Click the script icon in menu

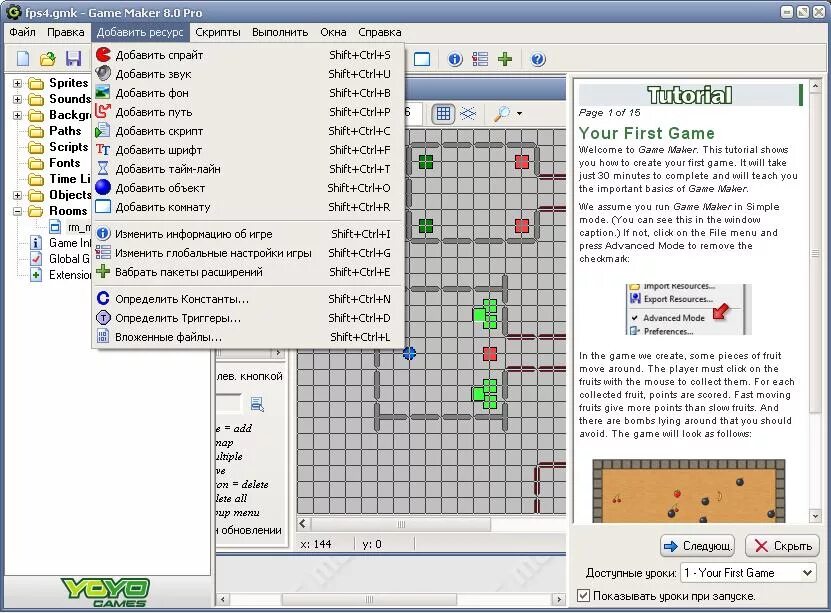coord(103,131)
